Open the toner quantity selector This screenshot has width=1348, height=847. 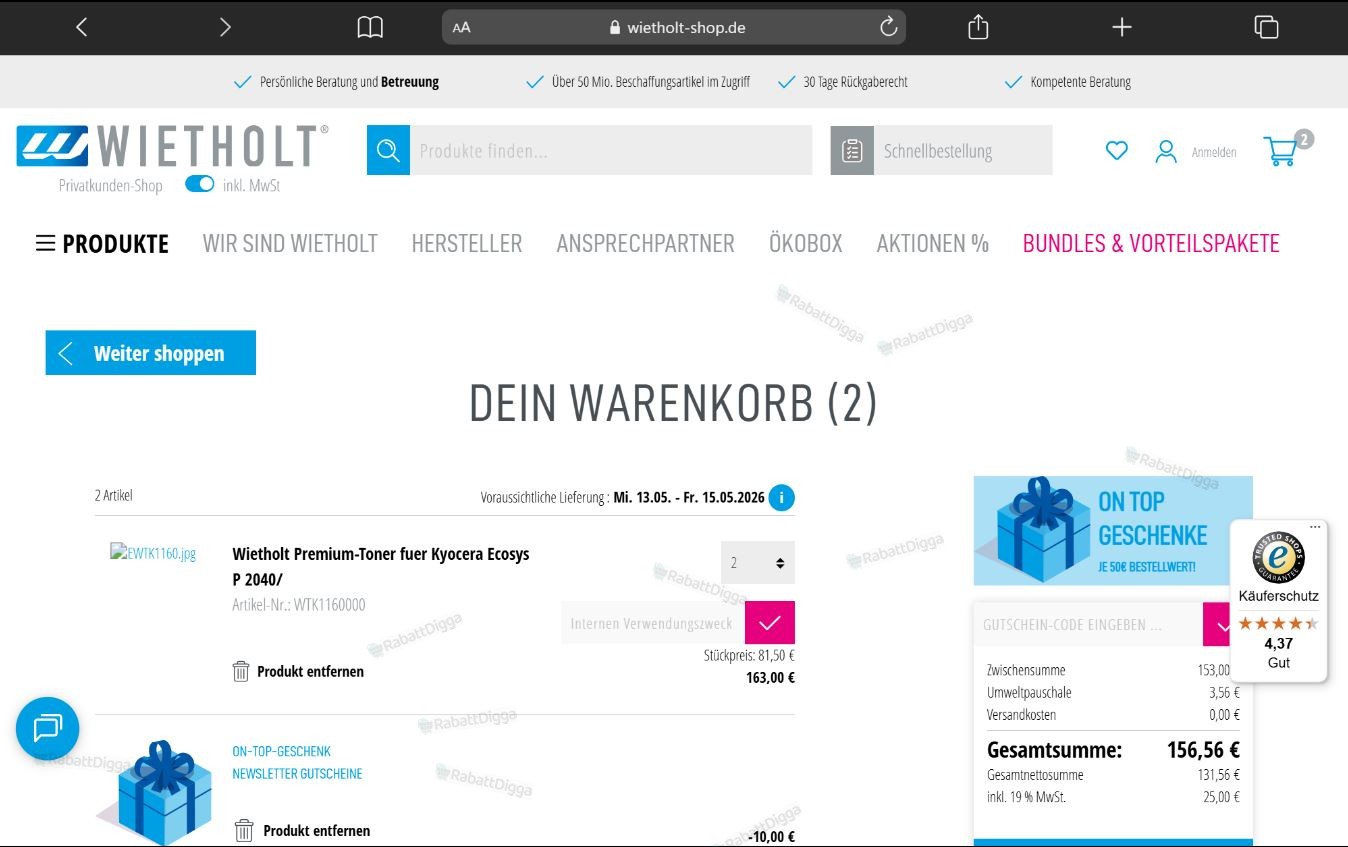pos(758,563)
